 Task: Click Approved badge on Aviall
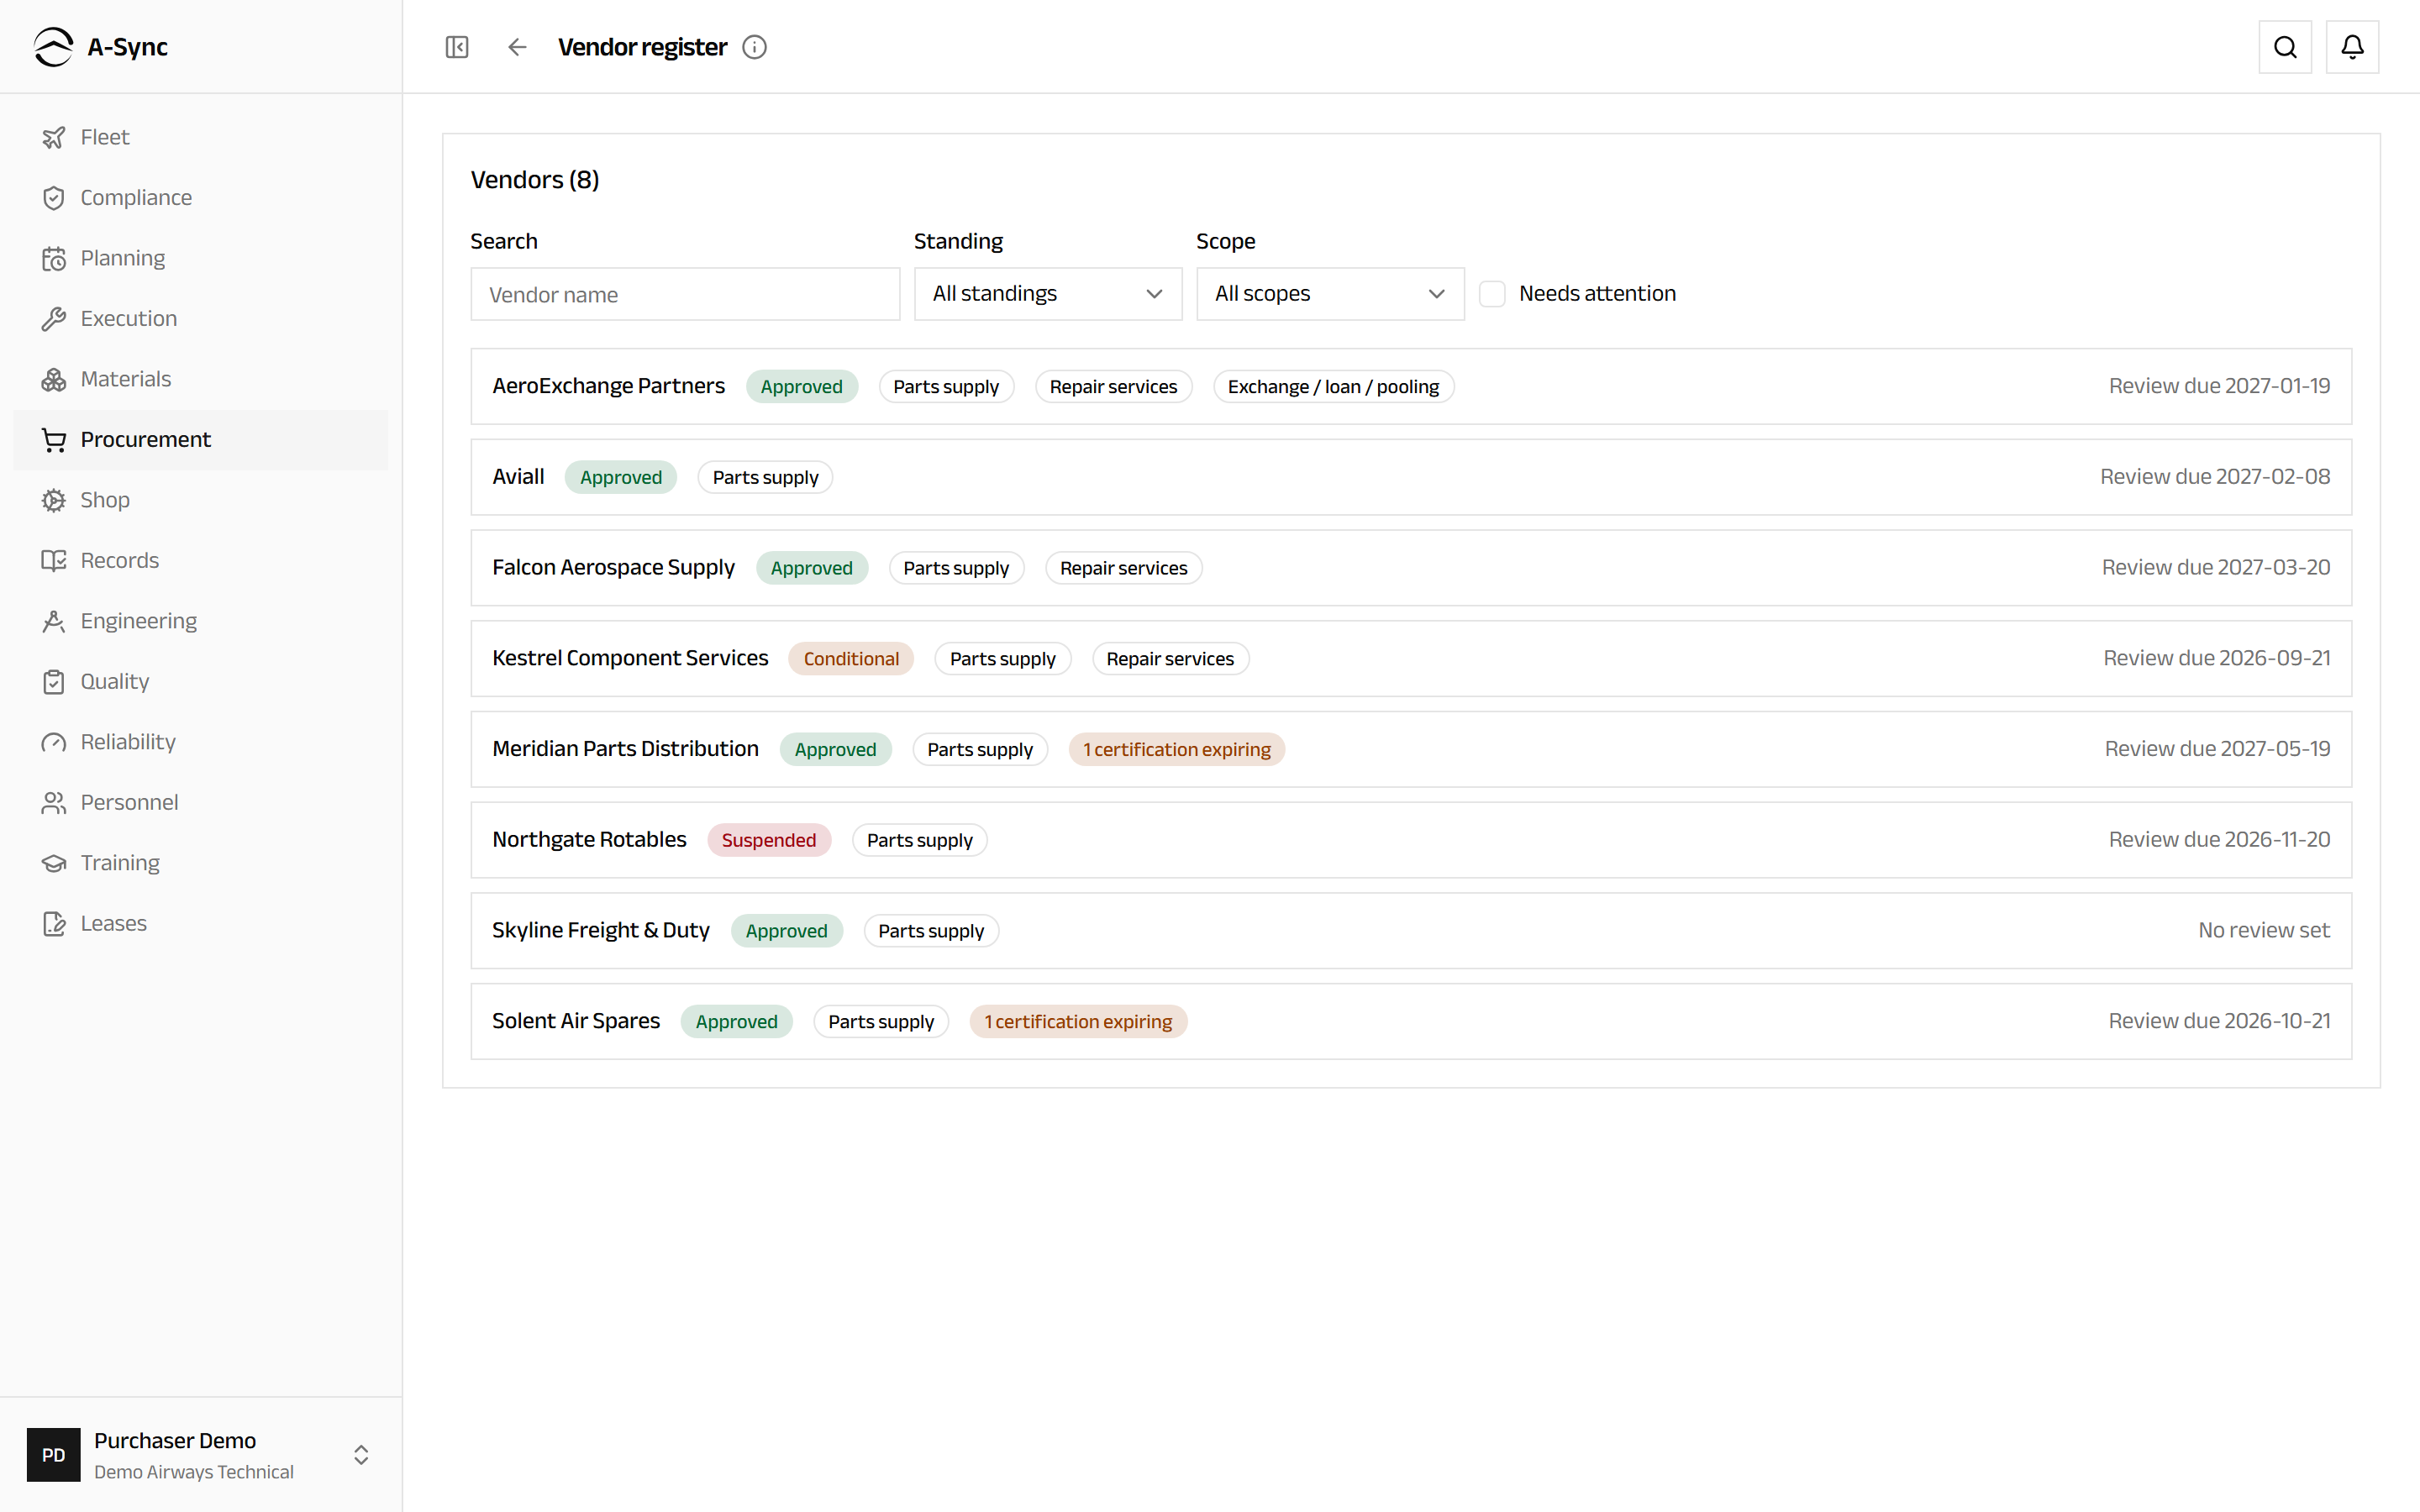(621, 478)
